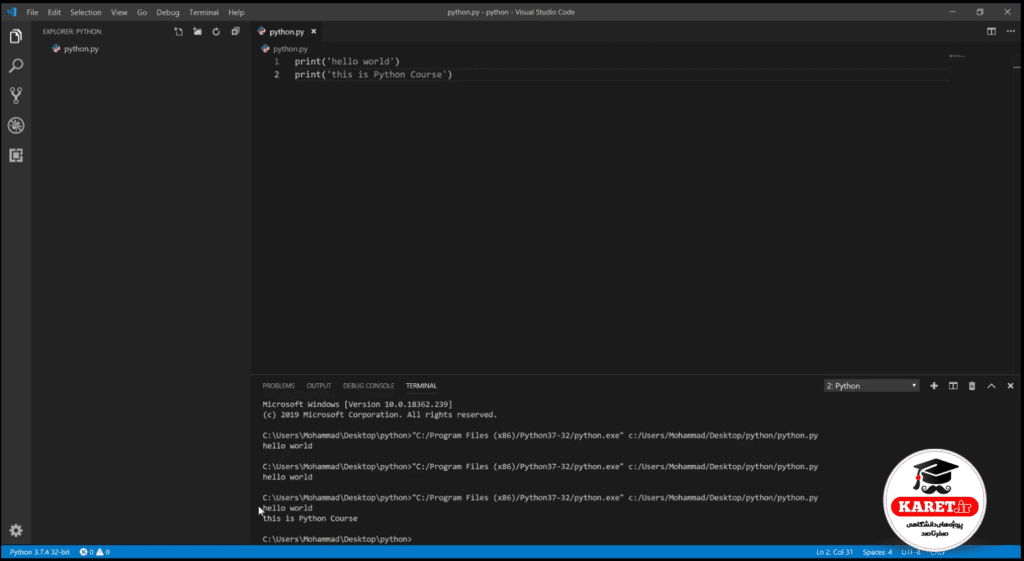Image resolution: width=1024 pixels, height=561 pixels.
Task: Click the editor minimap at the right
Action: 957,57
